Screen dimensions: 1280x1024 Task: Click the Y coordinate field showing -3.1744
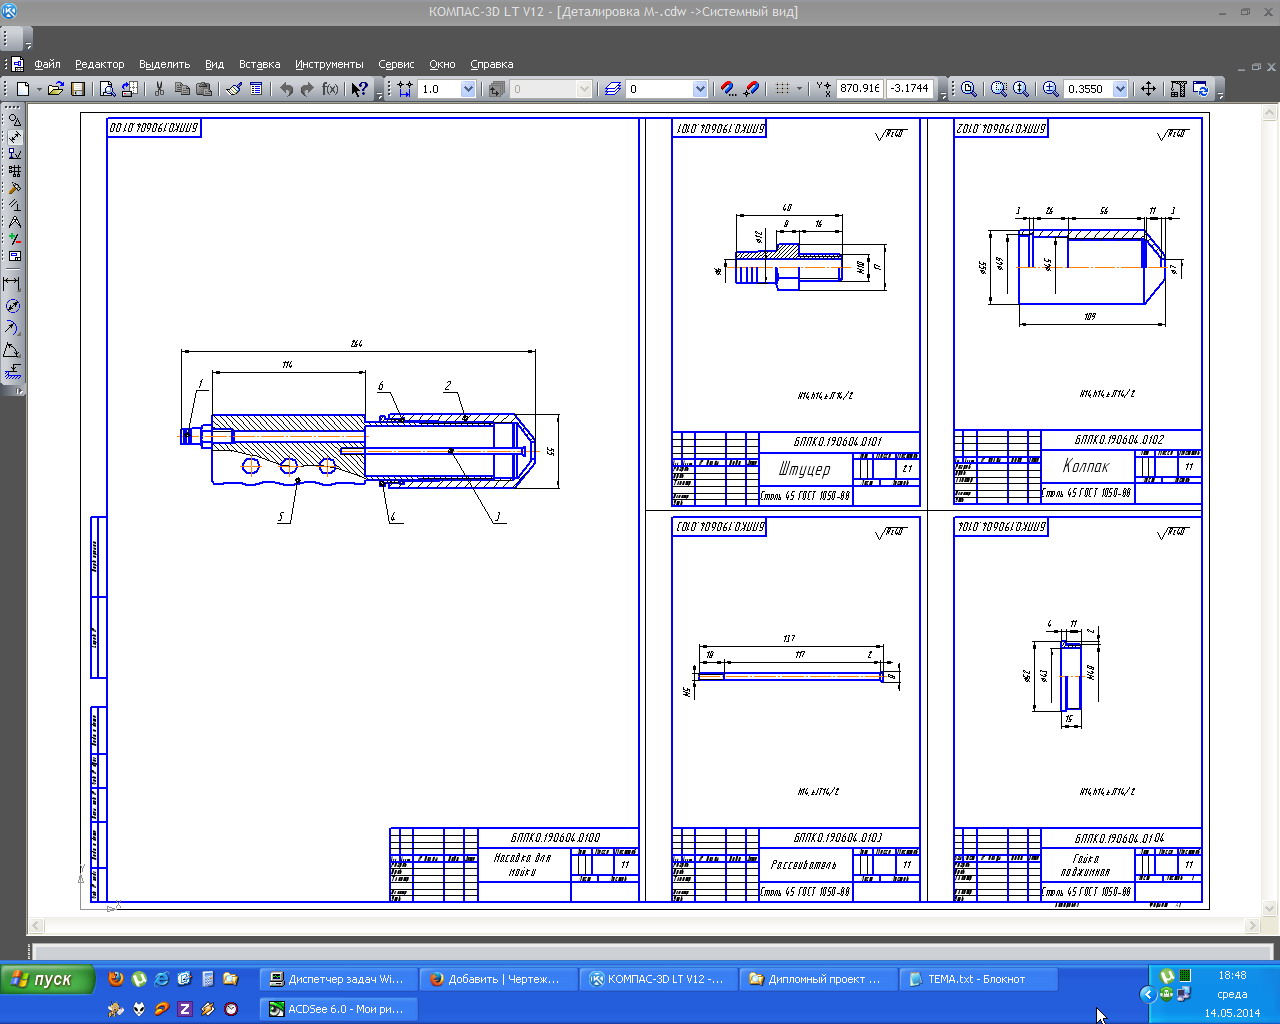(x=910, y=88)
